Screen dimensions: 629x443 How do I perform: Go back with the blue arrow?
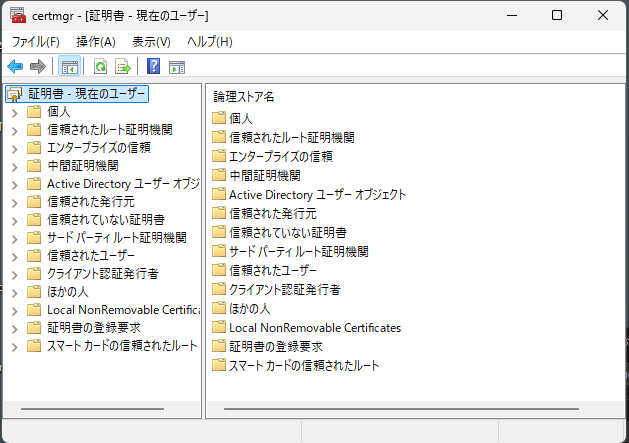[15, 67]
